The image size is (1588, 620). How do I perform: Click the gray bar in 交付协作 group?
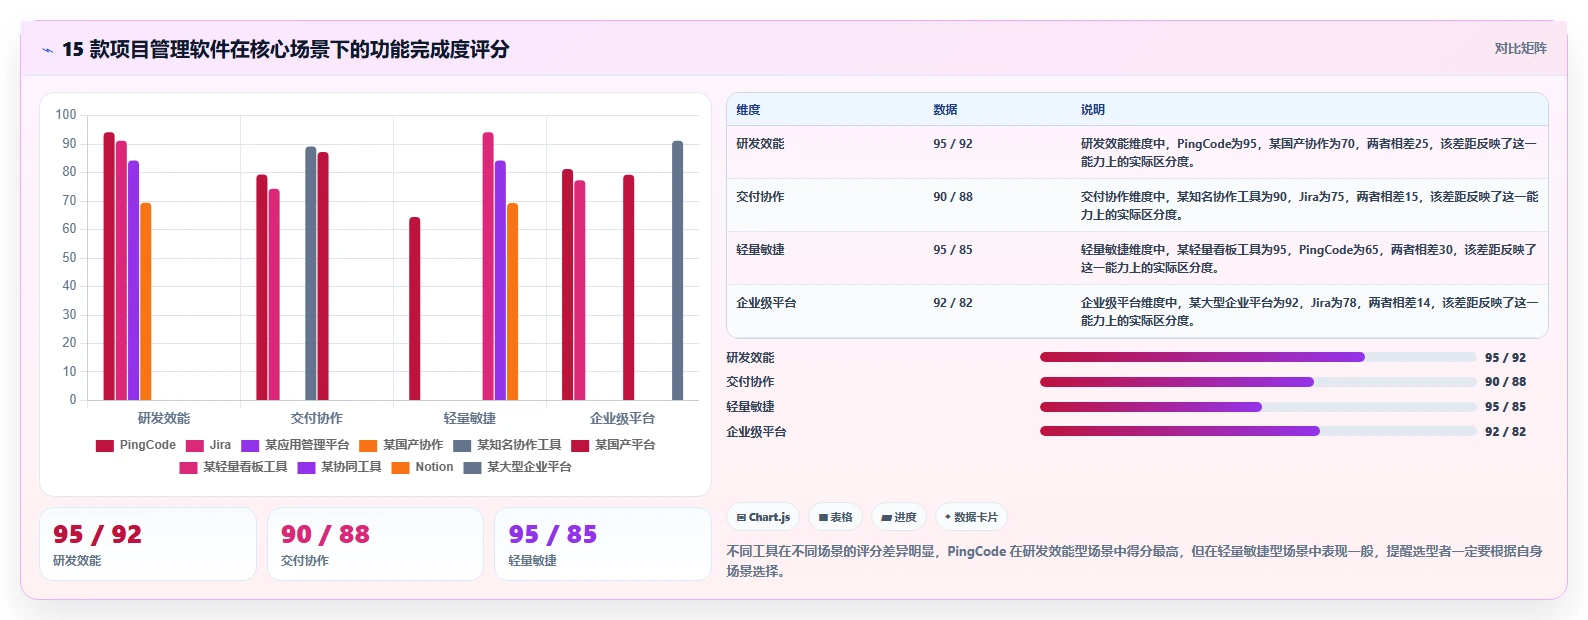point(311,273)
